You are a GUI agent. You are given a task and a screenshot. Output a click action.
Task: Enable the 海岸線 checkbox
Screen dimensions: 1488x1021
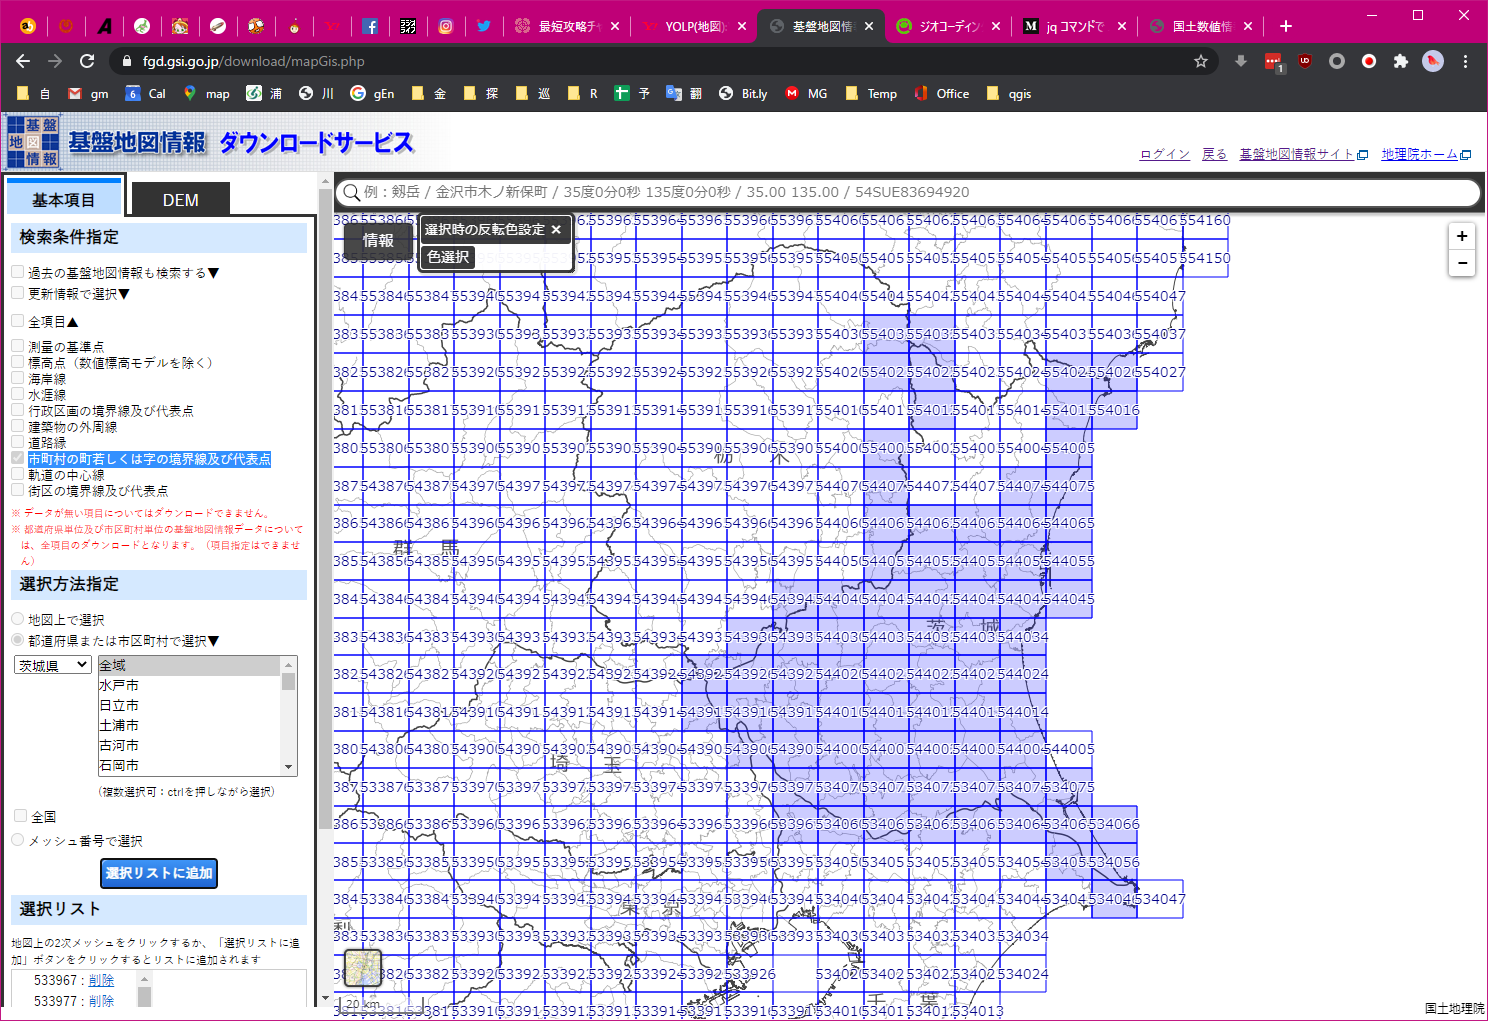pos(18,378)
